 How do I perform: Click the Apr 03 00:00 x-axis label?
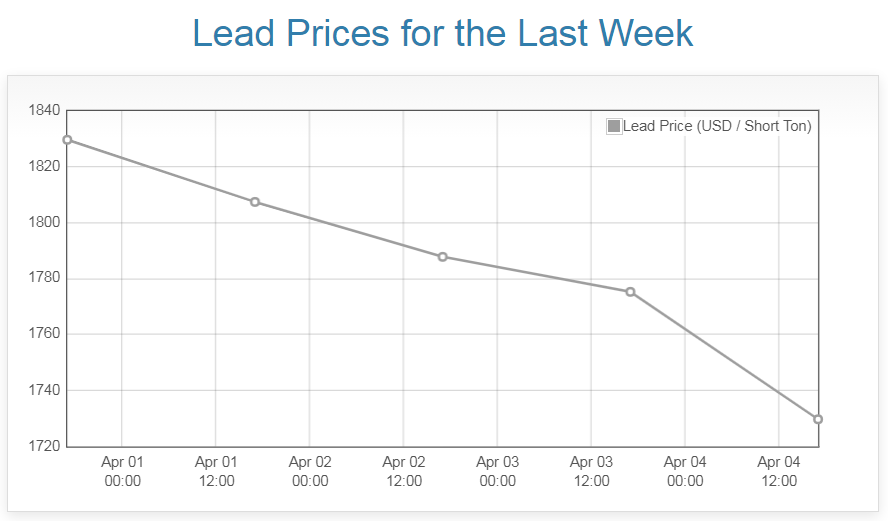coord(497,471)
